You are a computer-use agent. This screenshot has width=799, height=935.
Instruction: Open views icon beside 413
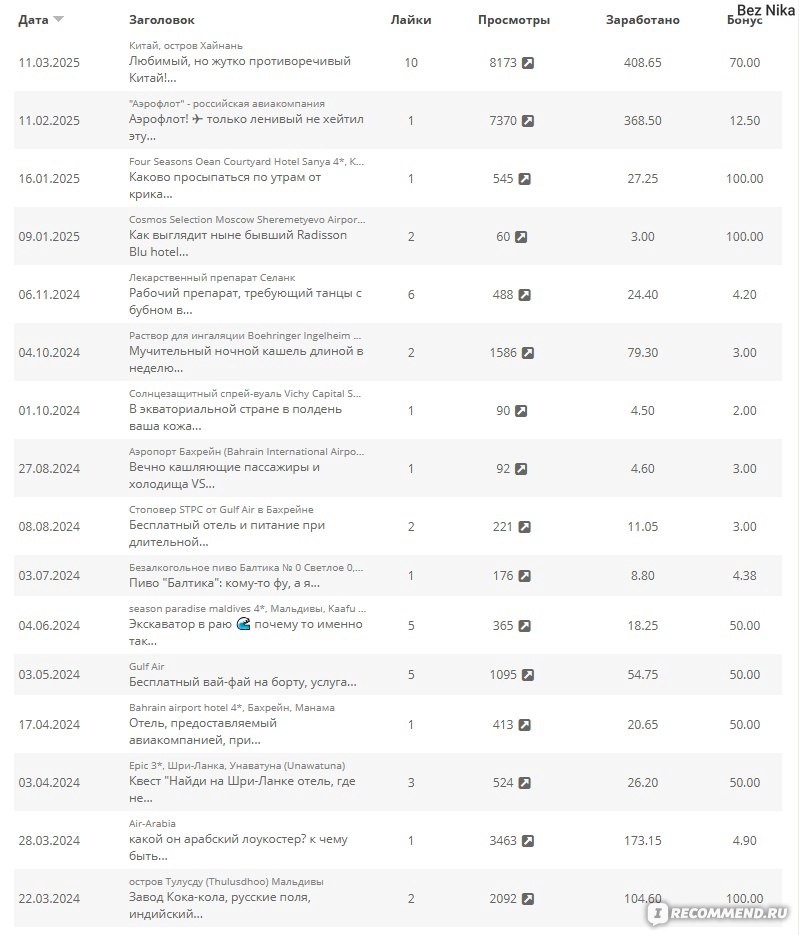click(524, 725)
